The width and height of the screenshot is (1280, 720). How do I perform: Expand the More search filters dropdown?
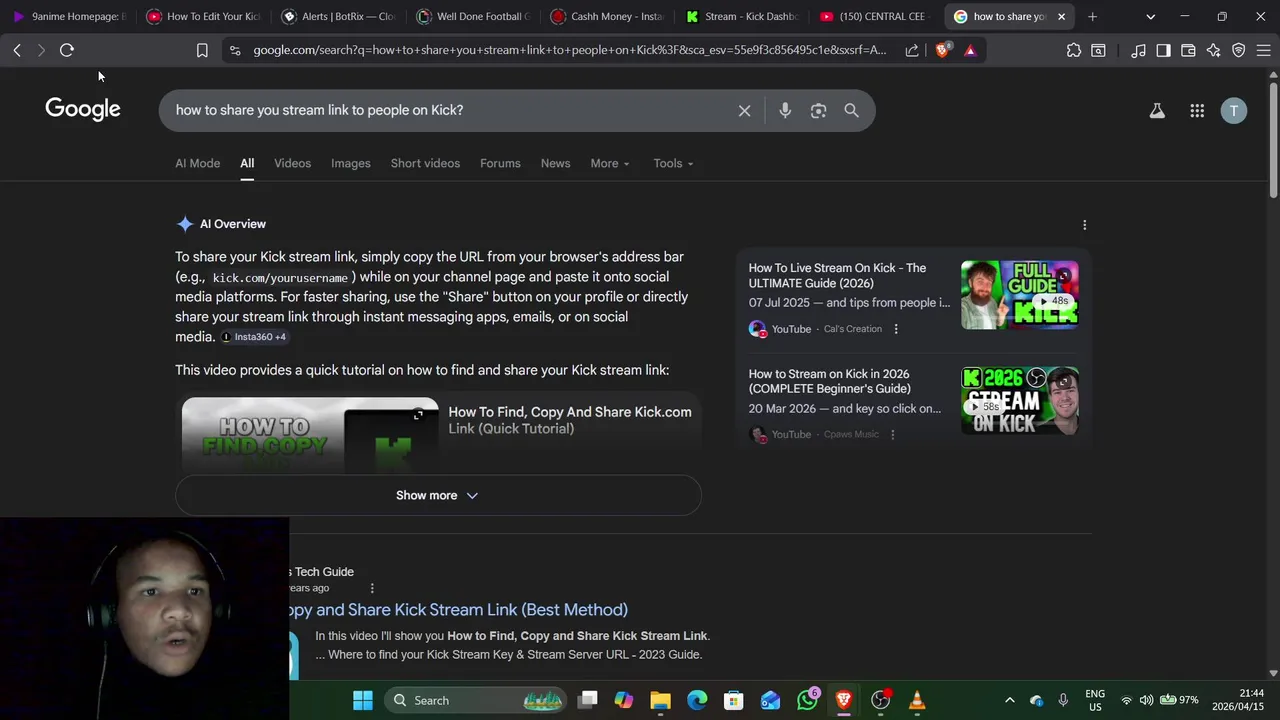tap(610, 163)
